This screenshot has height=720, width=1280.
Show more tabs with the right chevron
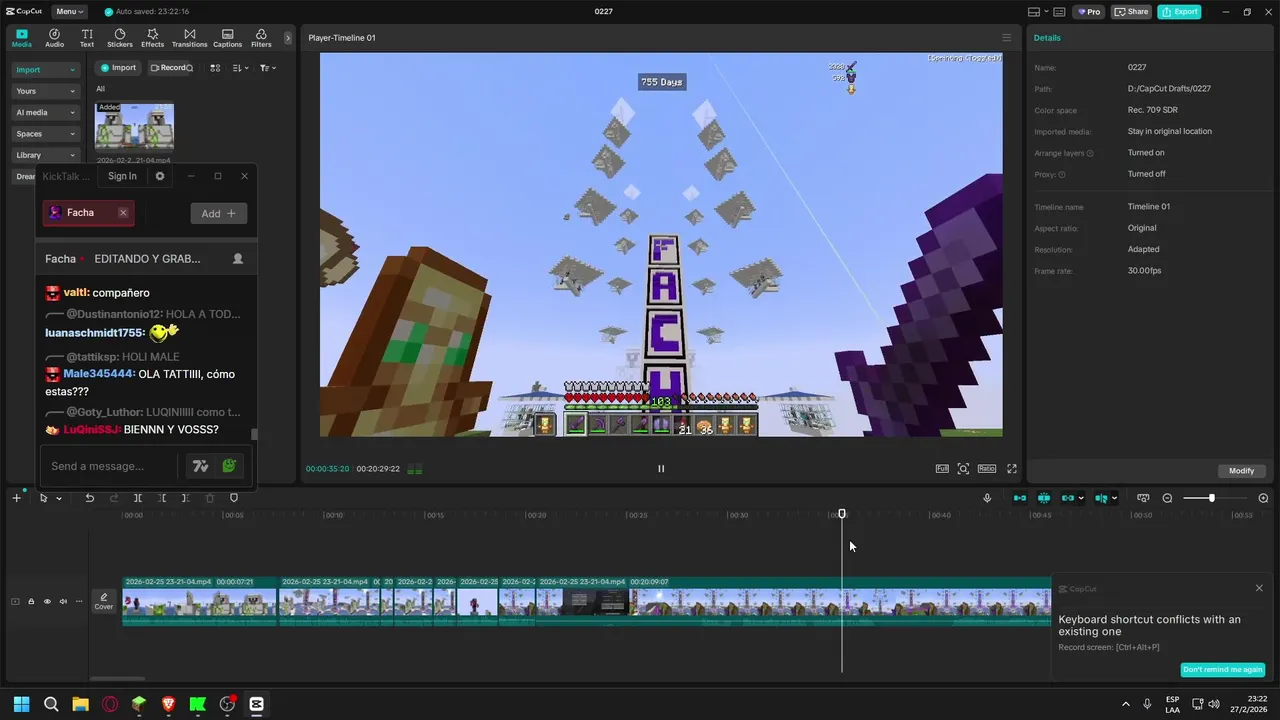point(288,38)
